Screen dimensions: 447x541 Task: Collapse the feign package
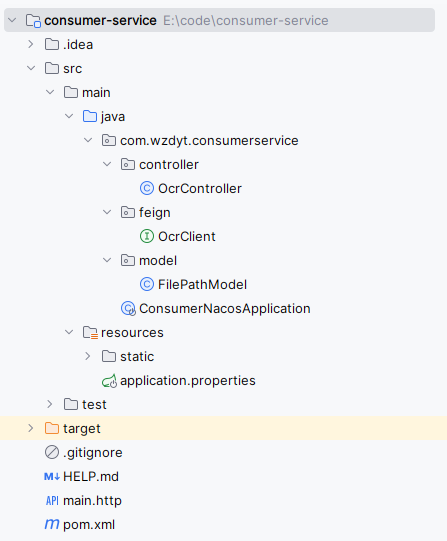[x=107, y=212]
